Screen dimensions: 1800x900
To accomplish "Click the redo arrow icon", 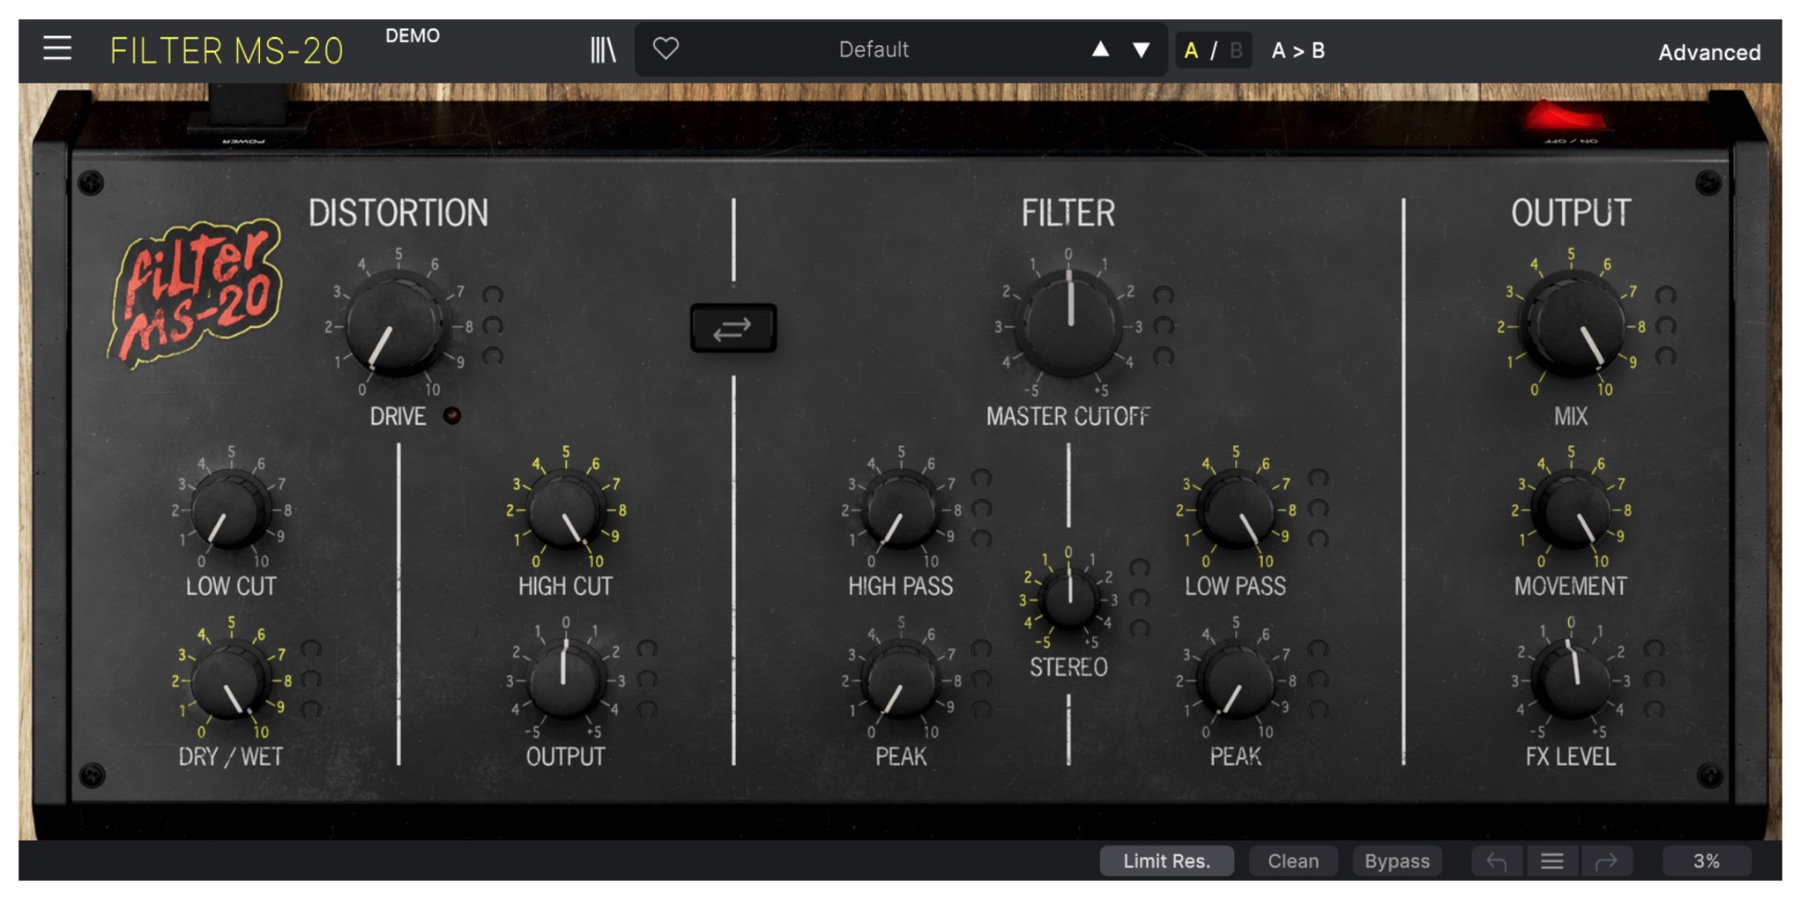I will (1606, 861).
